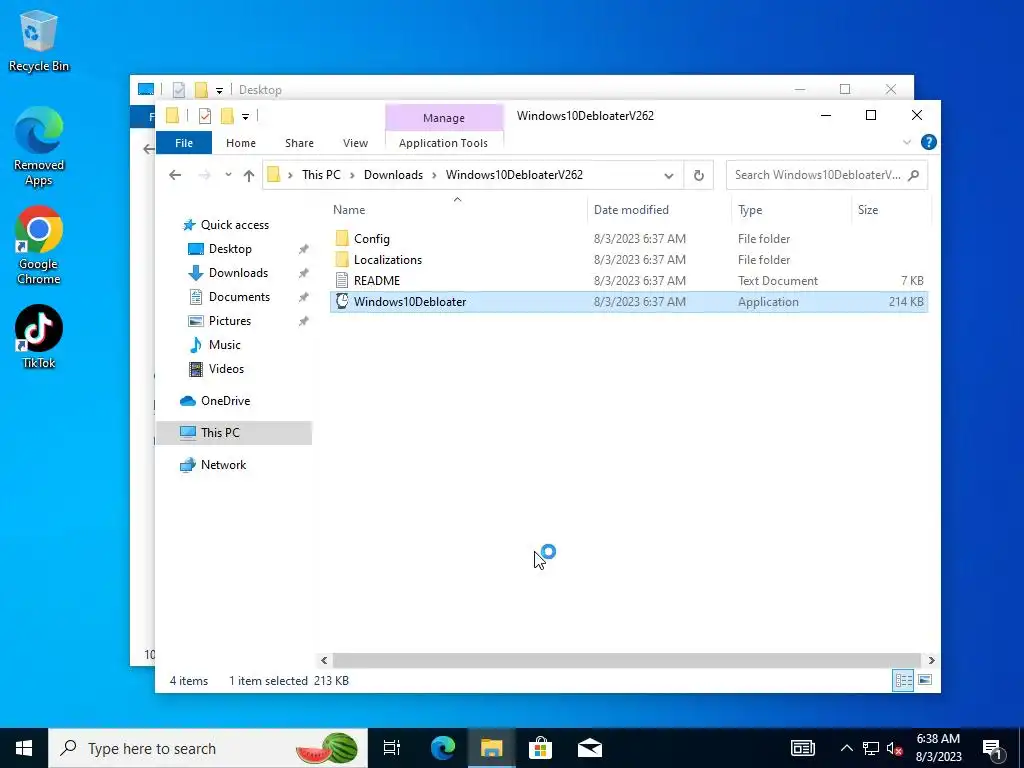Open the Recycle Bin desktop icon
This screenshot has height=768, width=1024.
(38, 40)
